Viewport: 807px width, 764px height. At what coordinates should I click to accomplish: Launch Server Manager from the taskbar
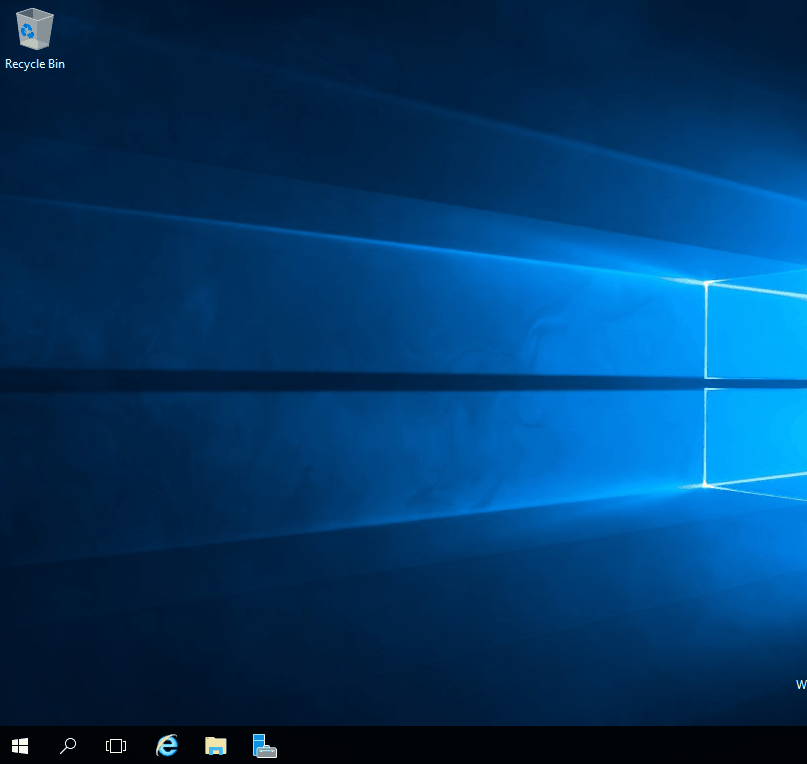coord(264,745)
